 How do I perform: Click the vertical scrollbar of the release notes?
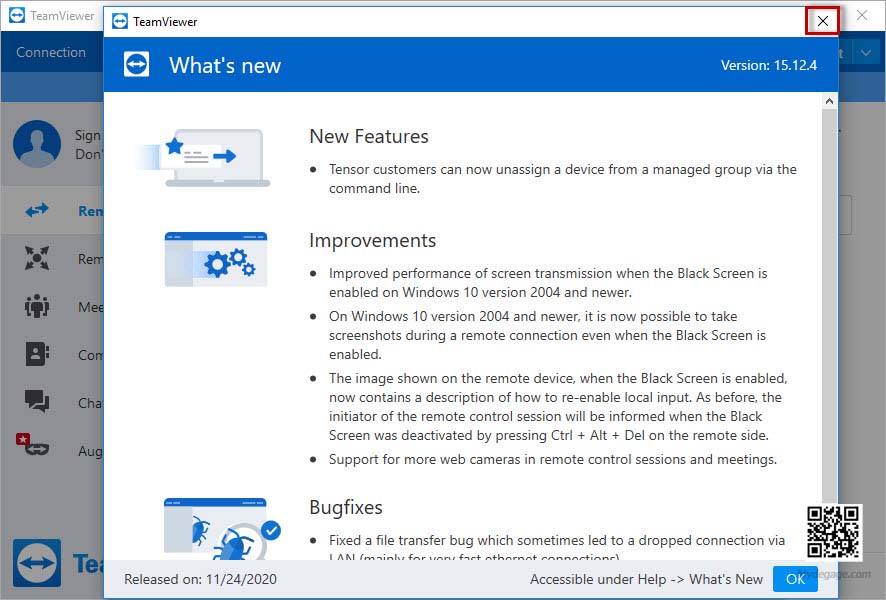[829, 305]
